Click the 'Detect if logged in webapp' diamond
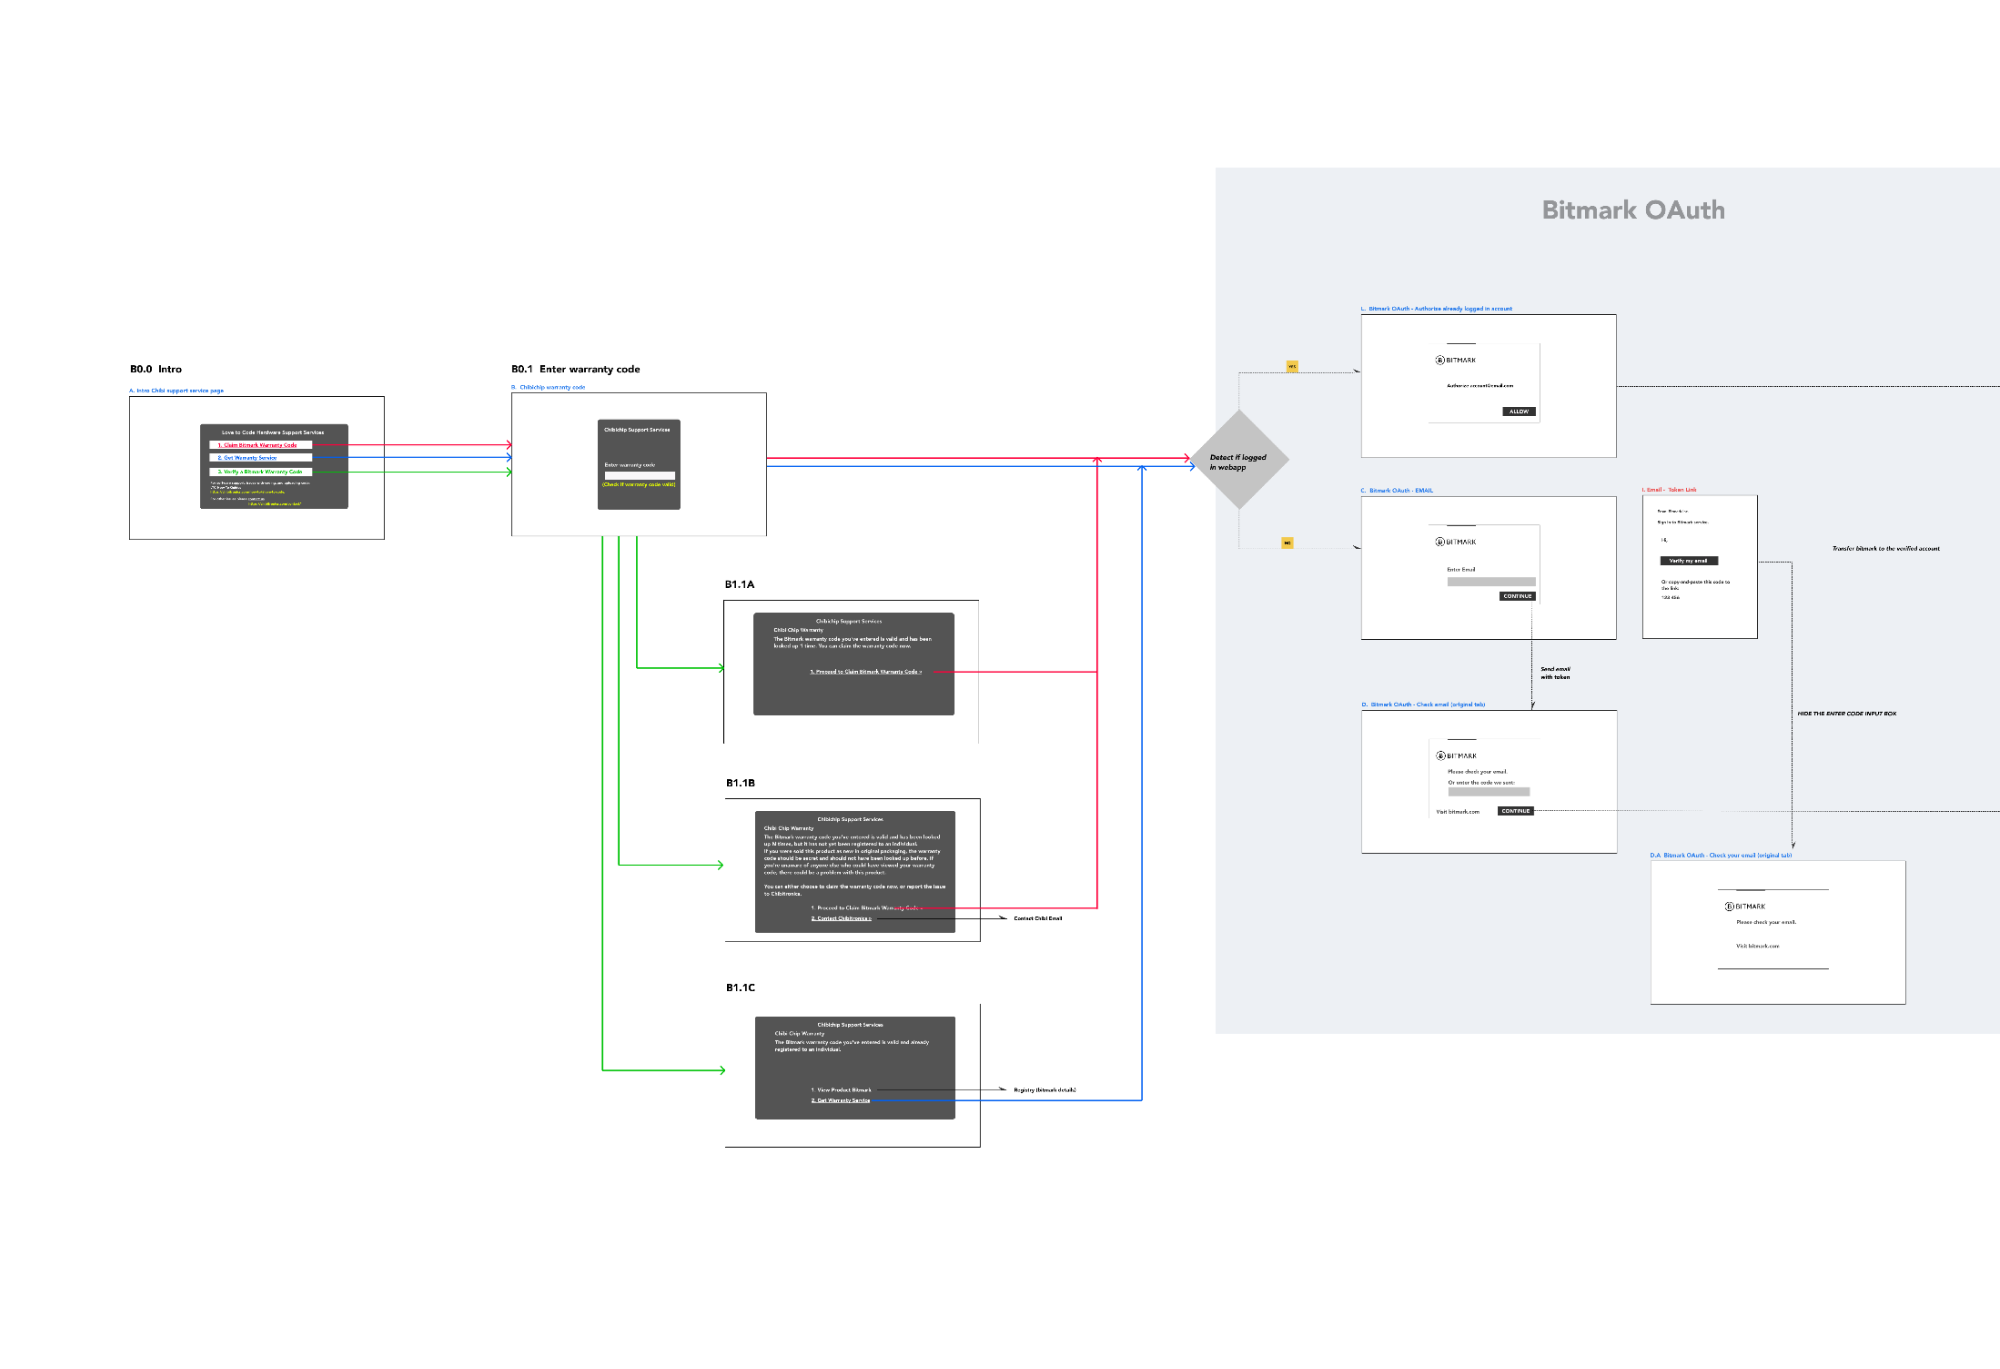The width and height of the screenshot is (2000, 1369). (x=1239, y=461)
